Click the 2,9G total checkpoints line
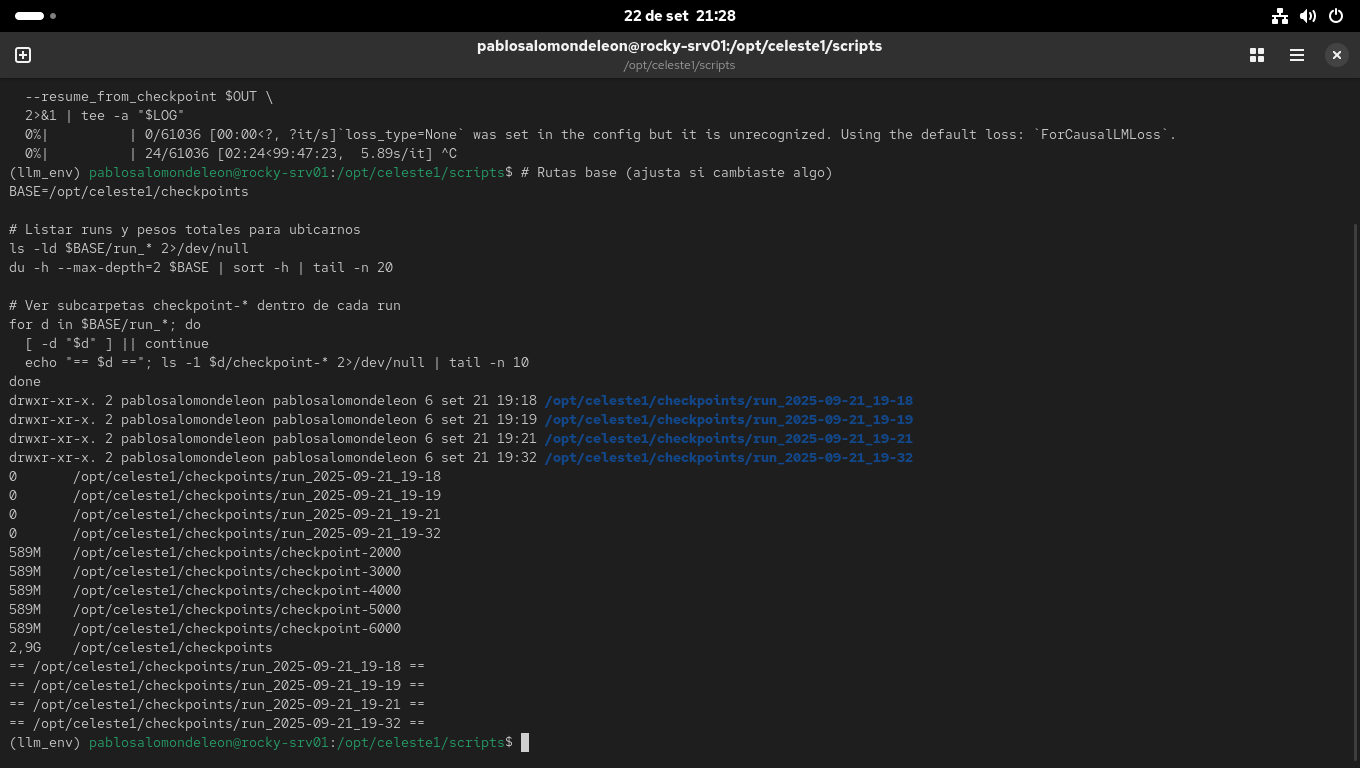The image size is (1360, 768). pyautogui.click(x=140, y=647)
